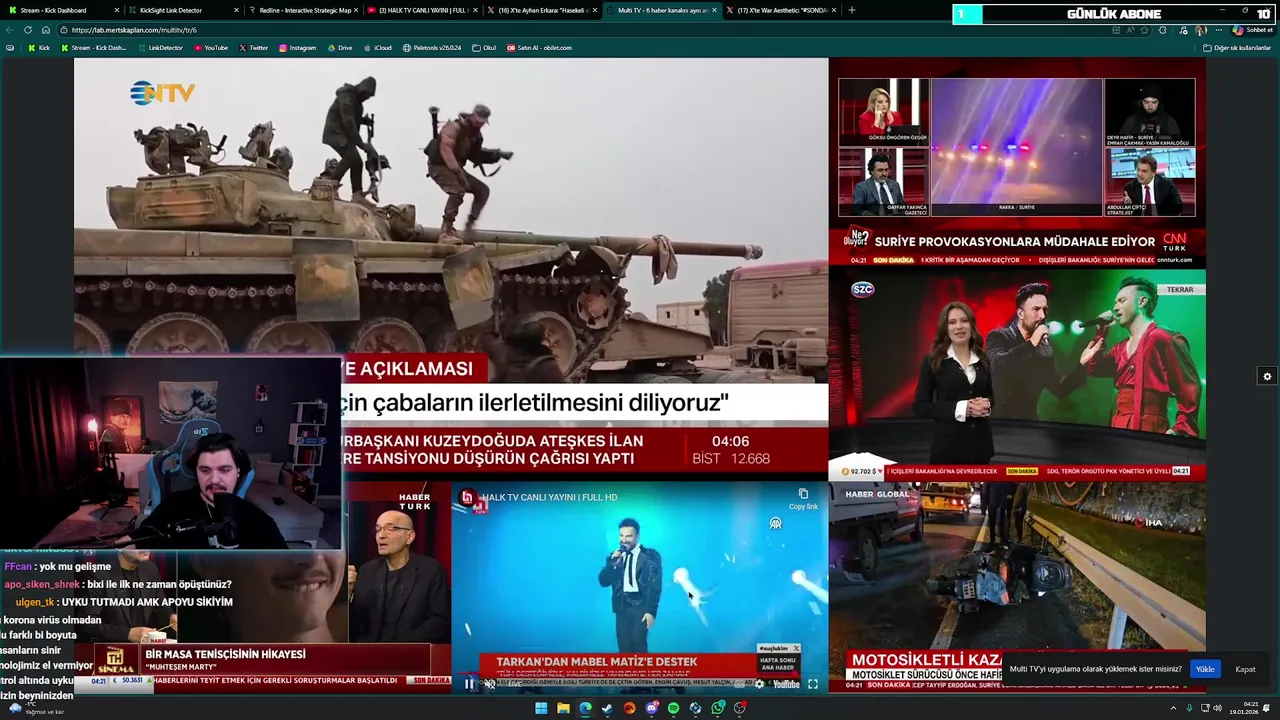Open read aloud icon in address bar
Viewport: 1280px width, 720px height.
coord(1131,30)
